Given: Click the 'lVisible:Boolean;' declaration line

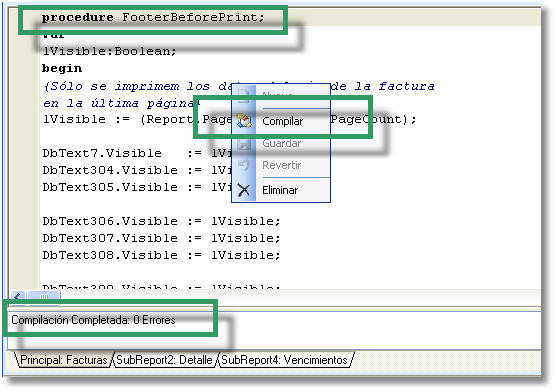Looking at the screenshot, I should pos(109,51).
